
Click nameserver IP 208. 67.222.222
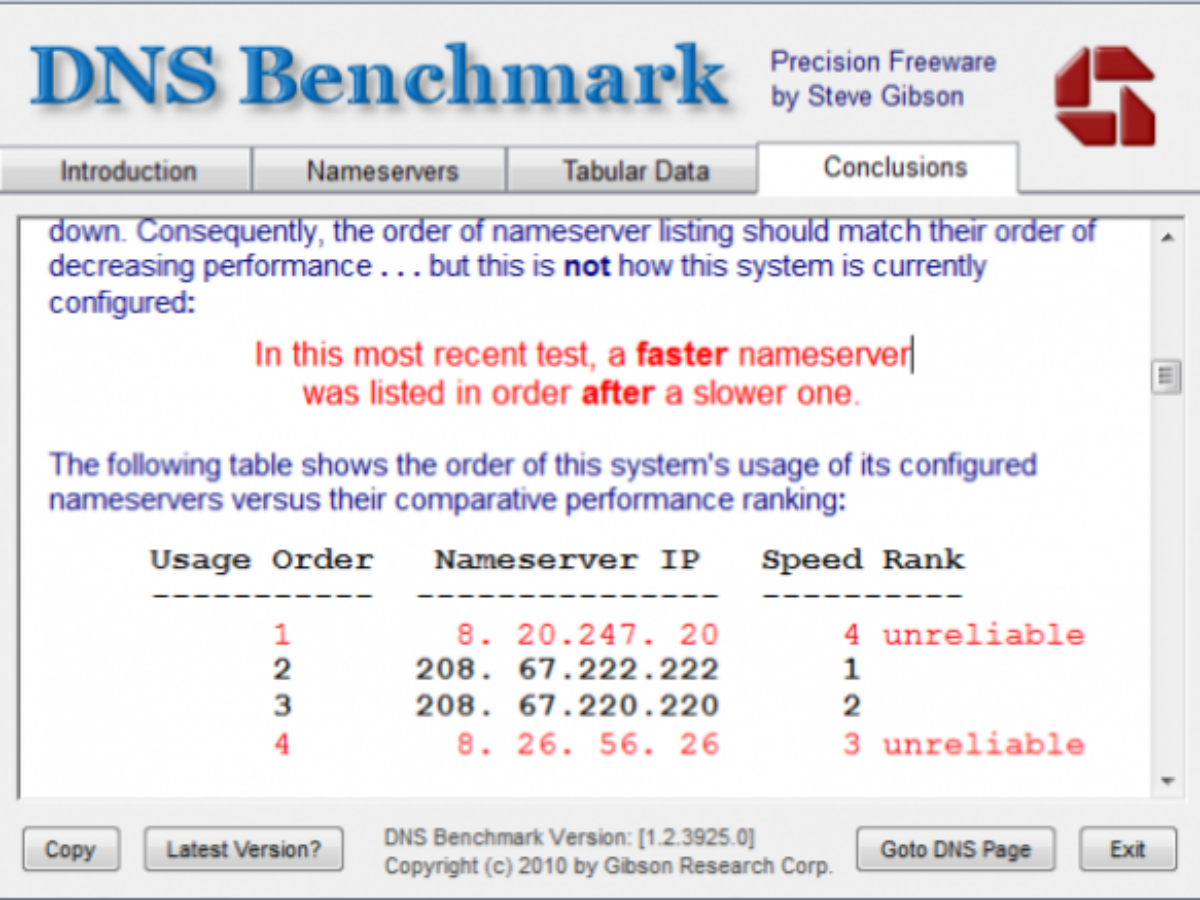567,669
